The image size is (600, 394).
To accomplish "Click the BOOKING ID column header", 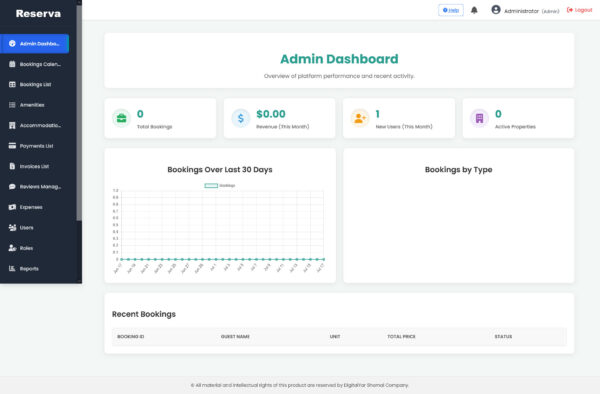I will [x=130, y=337].
